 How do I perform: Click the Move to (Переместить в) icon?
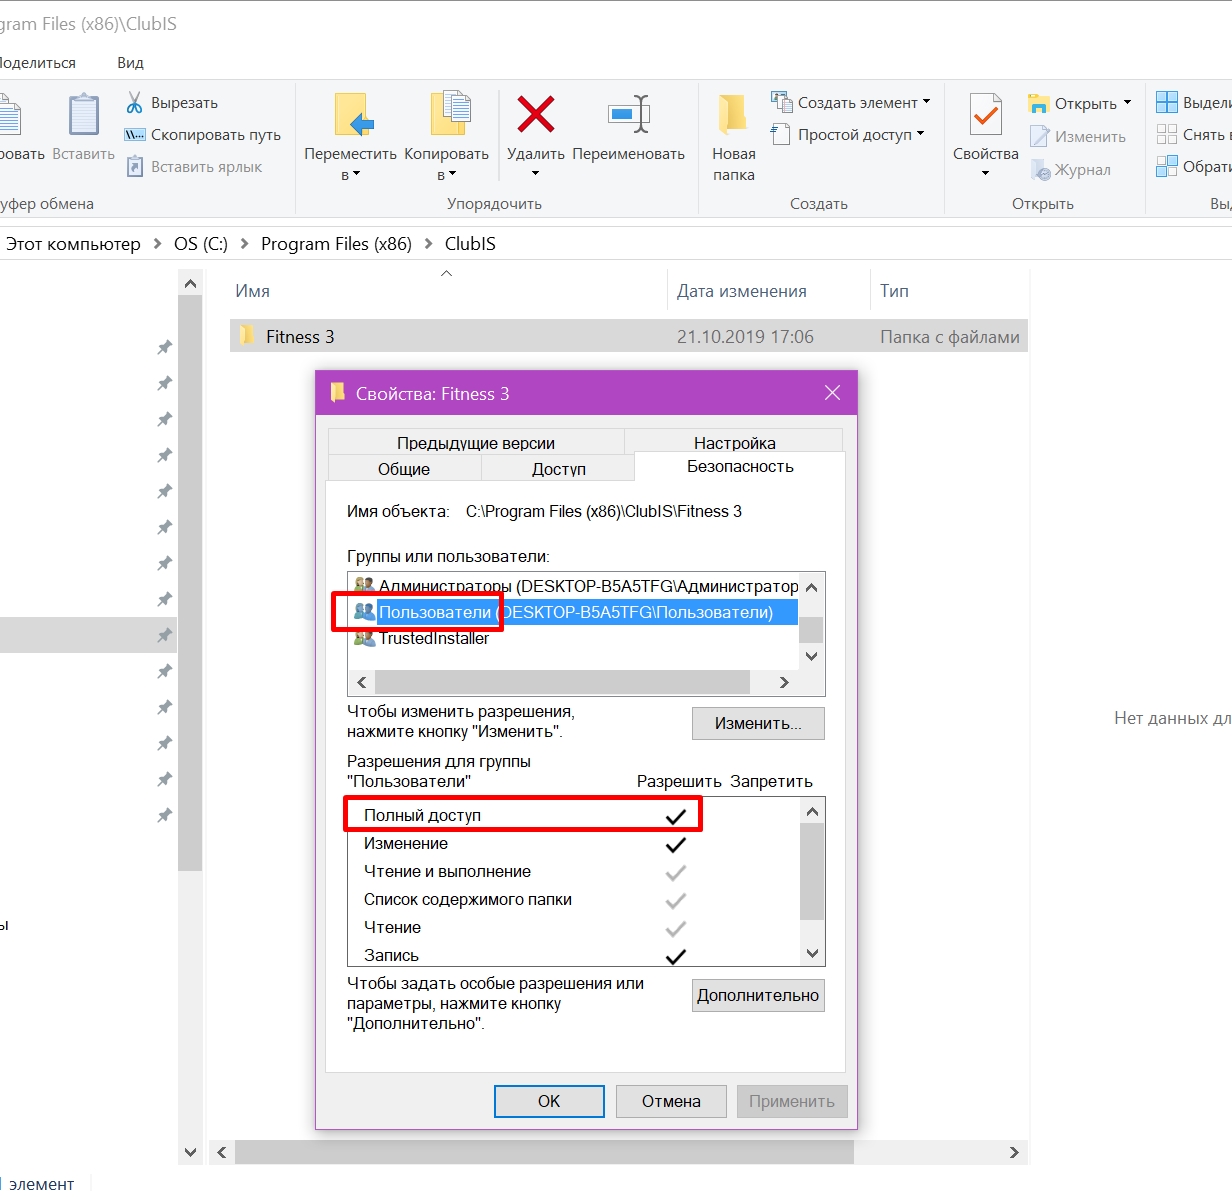(x=353, y=115)
